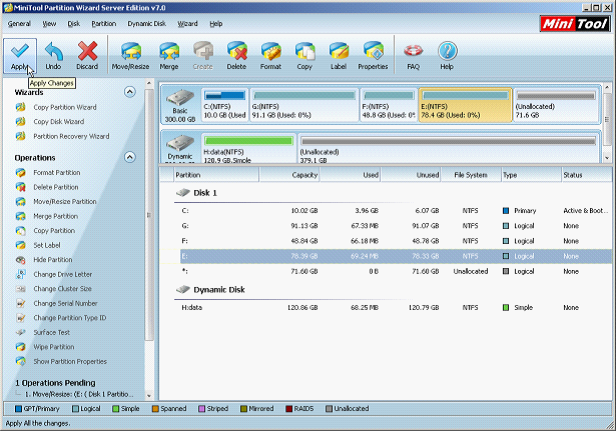Open the Wizard menu
Viewport: 616px width, 431px height.
coord(187,24)
